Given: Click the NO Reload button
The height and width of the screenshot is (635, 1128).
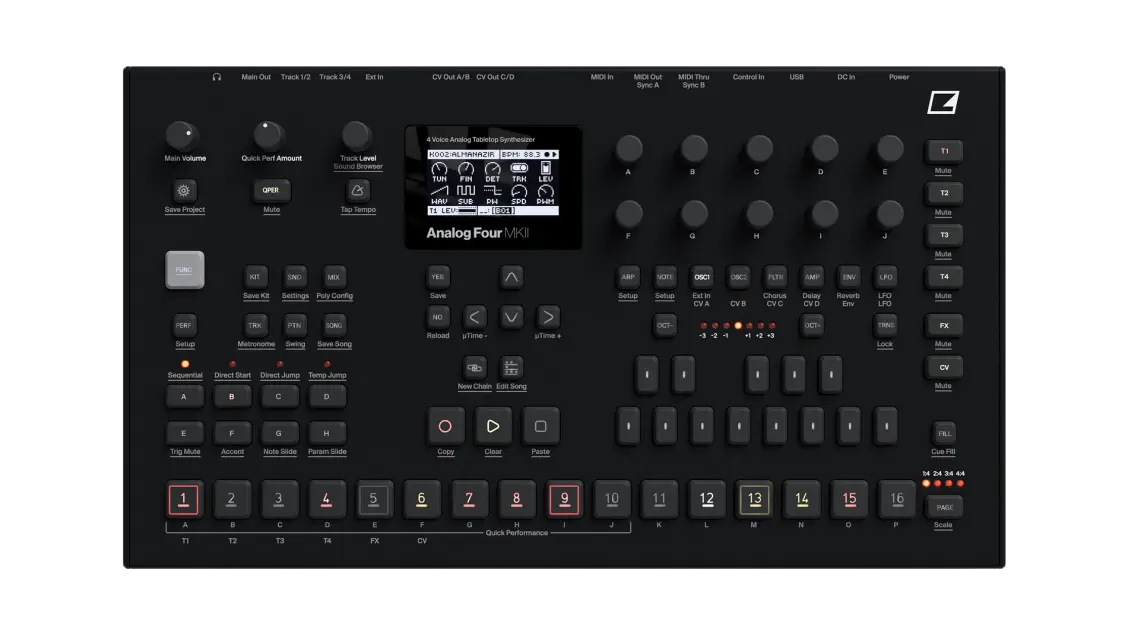Looking at the screenshot, I should [437, 317].
